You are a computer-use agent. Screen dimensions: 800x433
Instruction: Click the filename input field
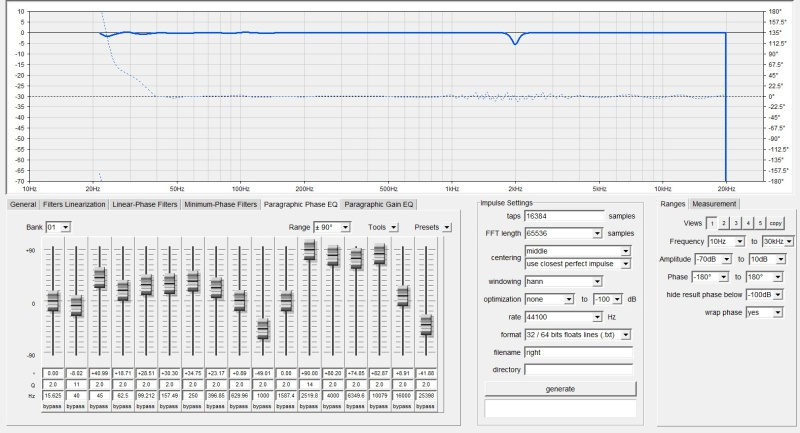[x=579, y=352]
